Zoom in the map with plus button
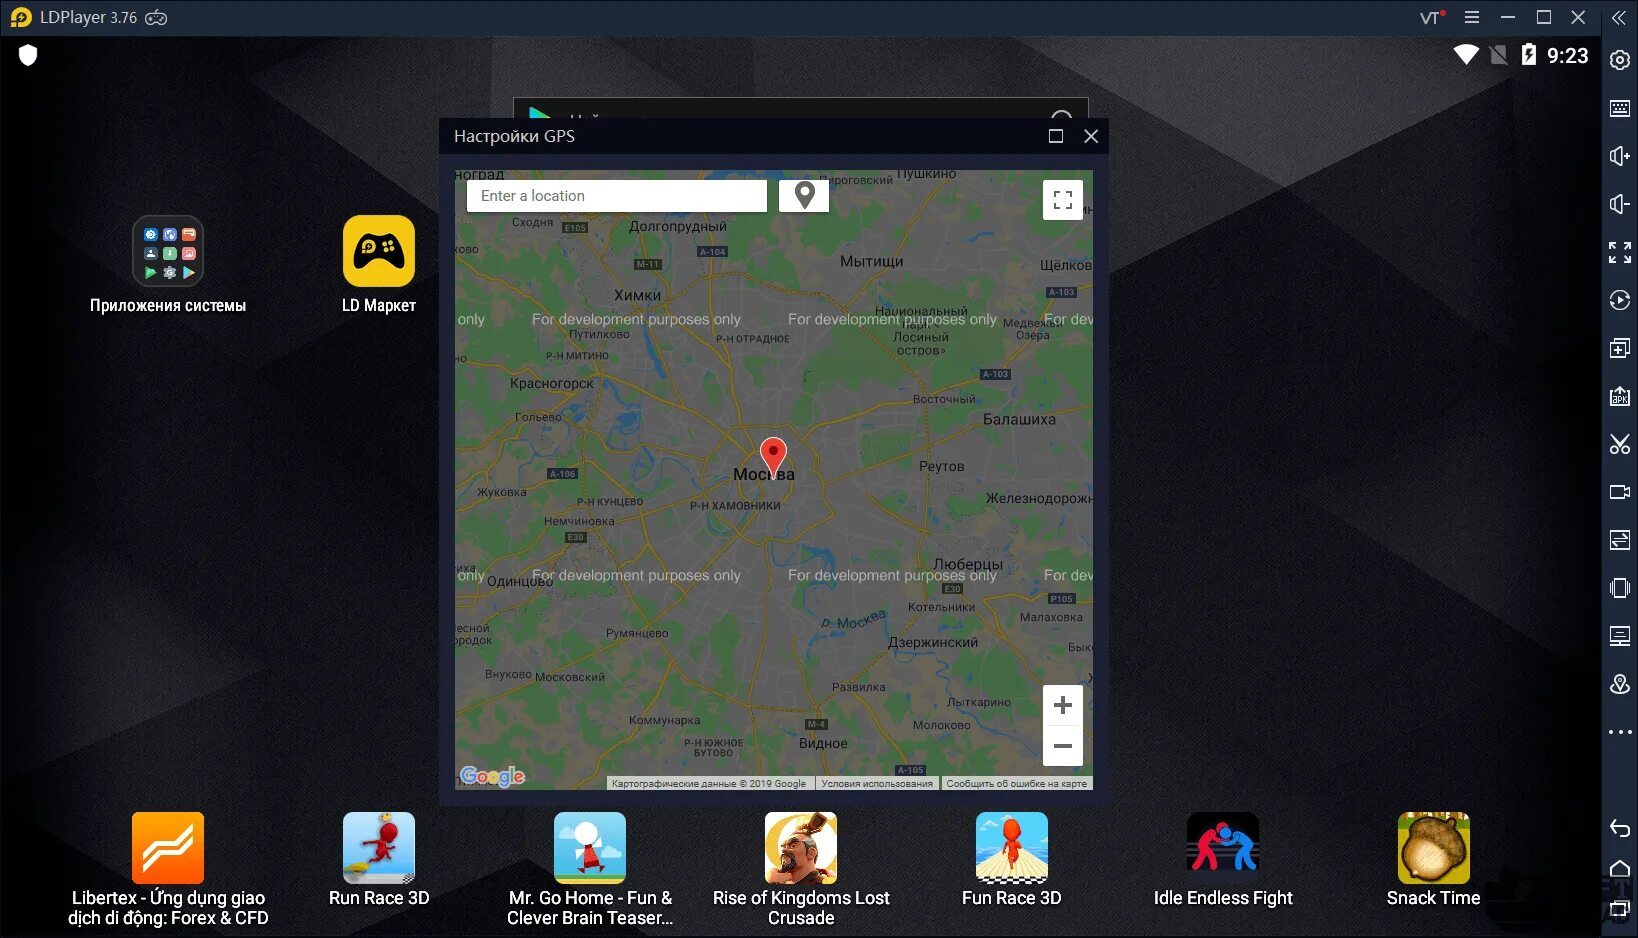 [1063, 705]
